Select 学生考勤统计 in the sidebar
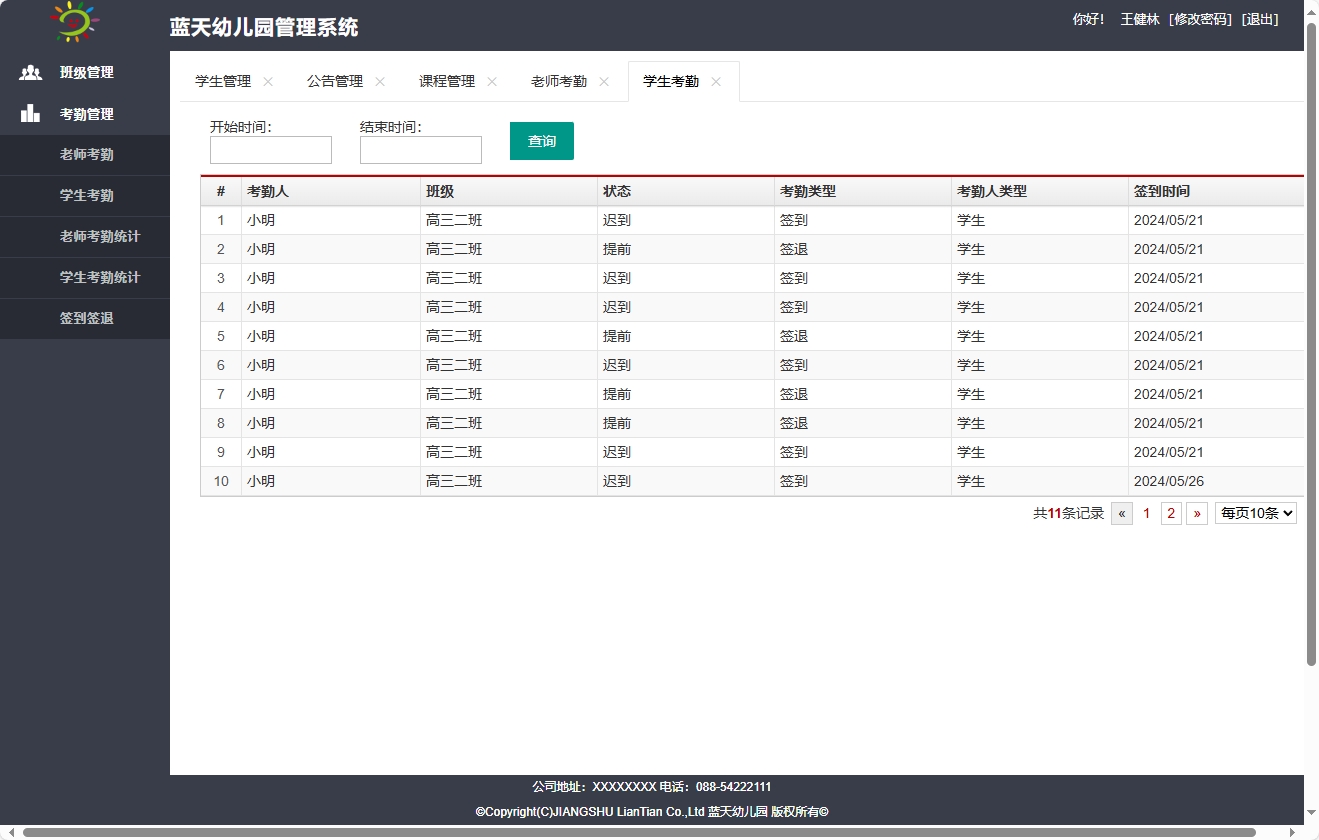This screenshot has height=840, width=1319. (x=85, y=278)
